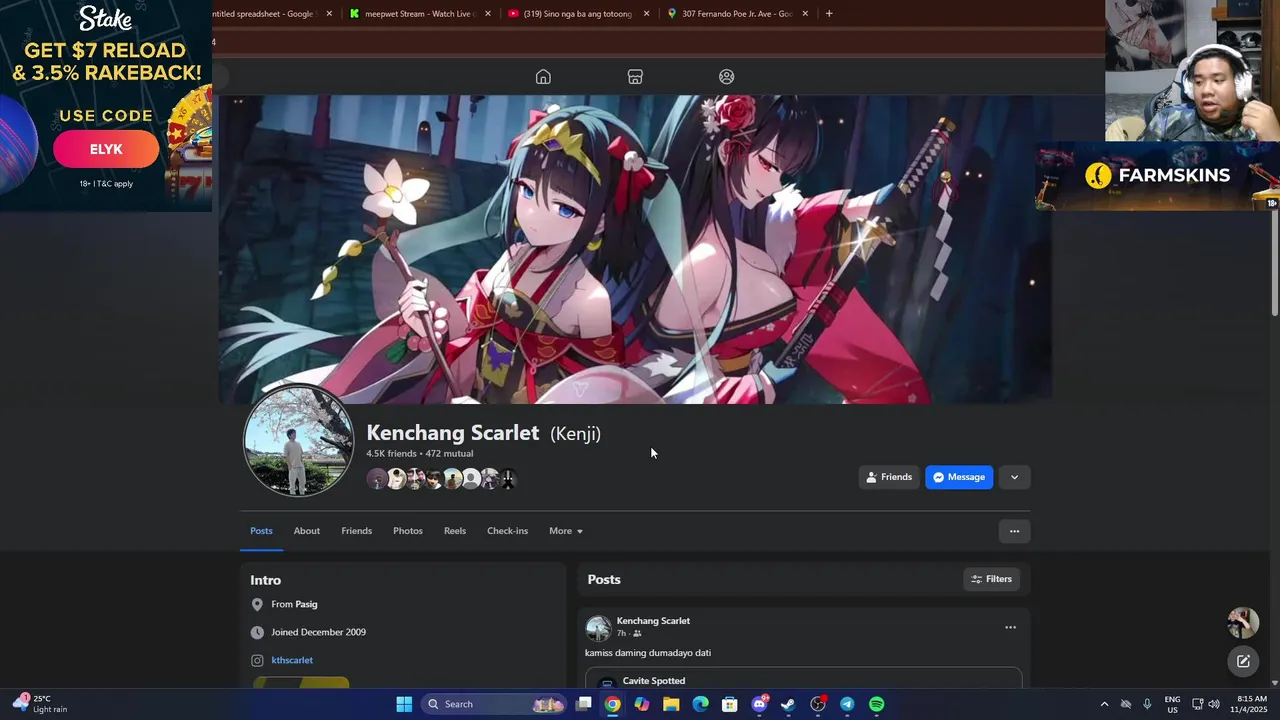Open the anime cover photo
Image resolution: width=1280 pixels, height=720 pixels.
coord(635,249)
